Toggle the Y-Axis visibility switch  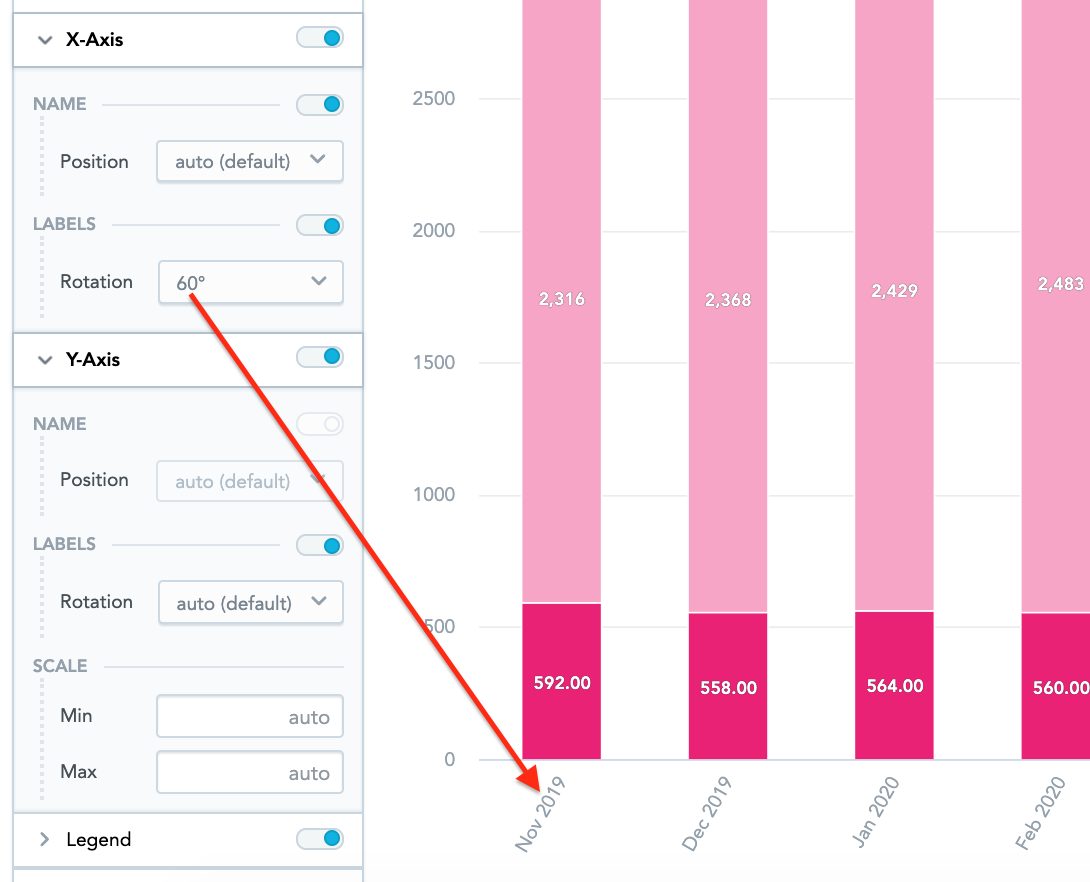(320, 357)
